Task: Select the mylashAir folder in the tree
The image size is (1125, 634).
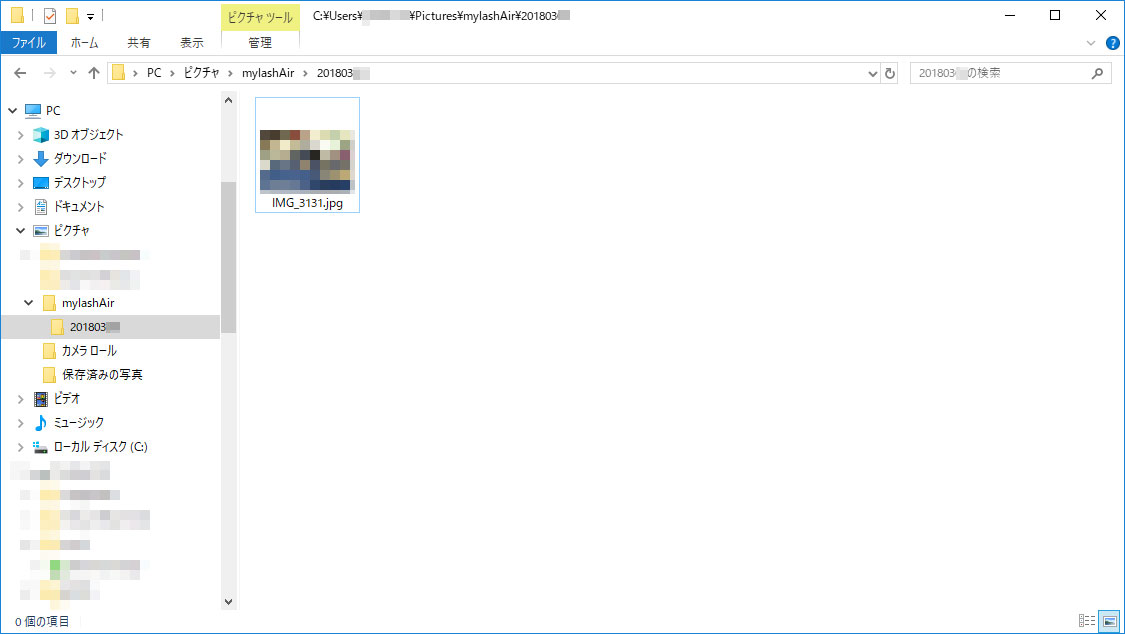Action: [x=88, y=303]
